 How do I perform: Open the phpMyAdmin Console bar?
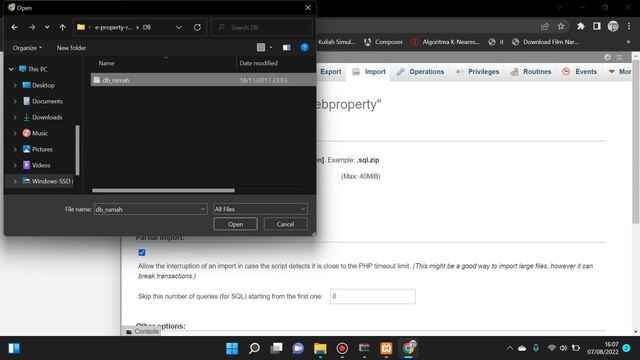(142, 331)
